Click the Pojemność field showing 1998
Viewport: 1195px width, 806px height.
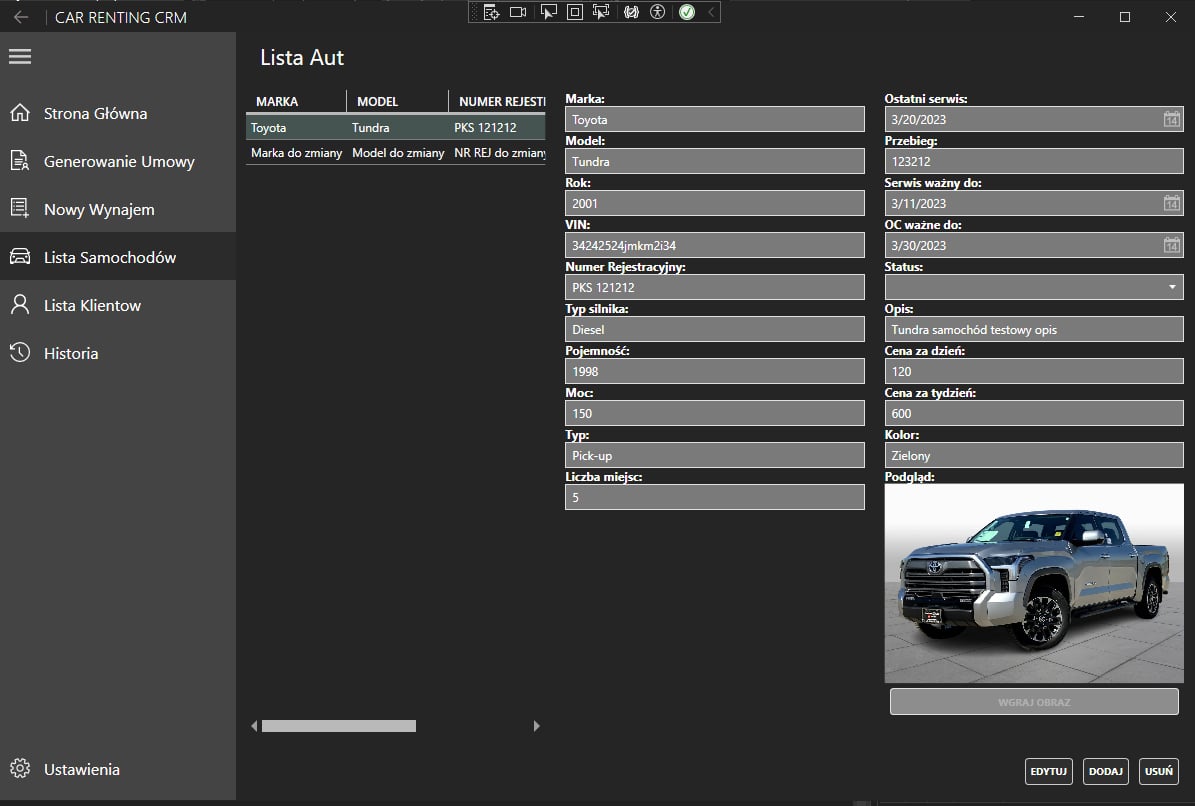point(715,371)
